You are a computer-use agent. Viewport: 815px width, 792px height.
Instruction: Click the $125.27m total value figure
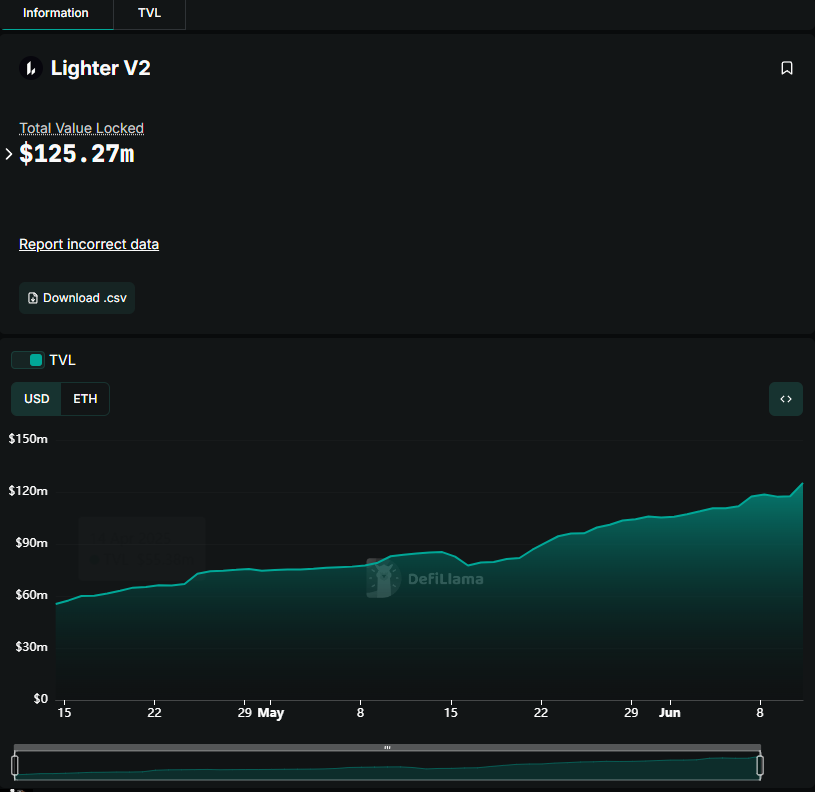coord(77,154)
